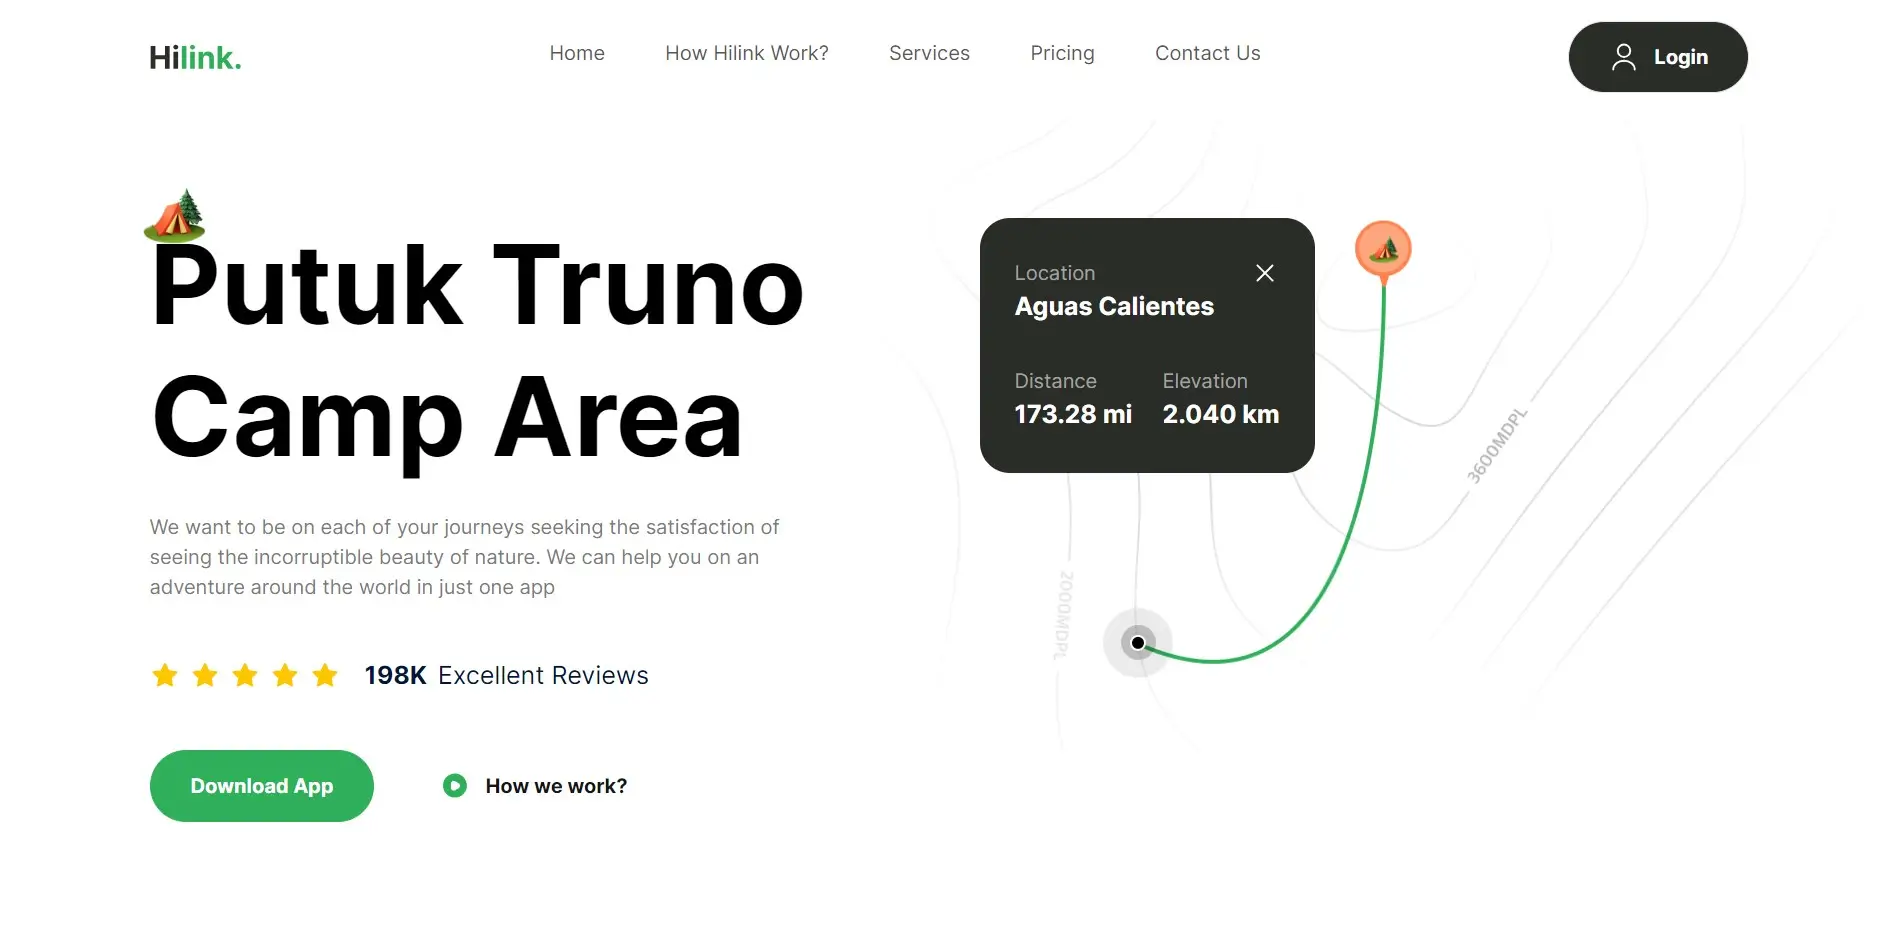The image size is (1893, 929).
Task: Open the Home menu item
Action: (x=577, y=53)
